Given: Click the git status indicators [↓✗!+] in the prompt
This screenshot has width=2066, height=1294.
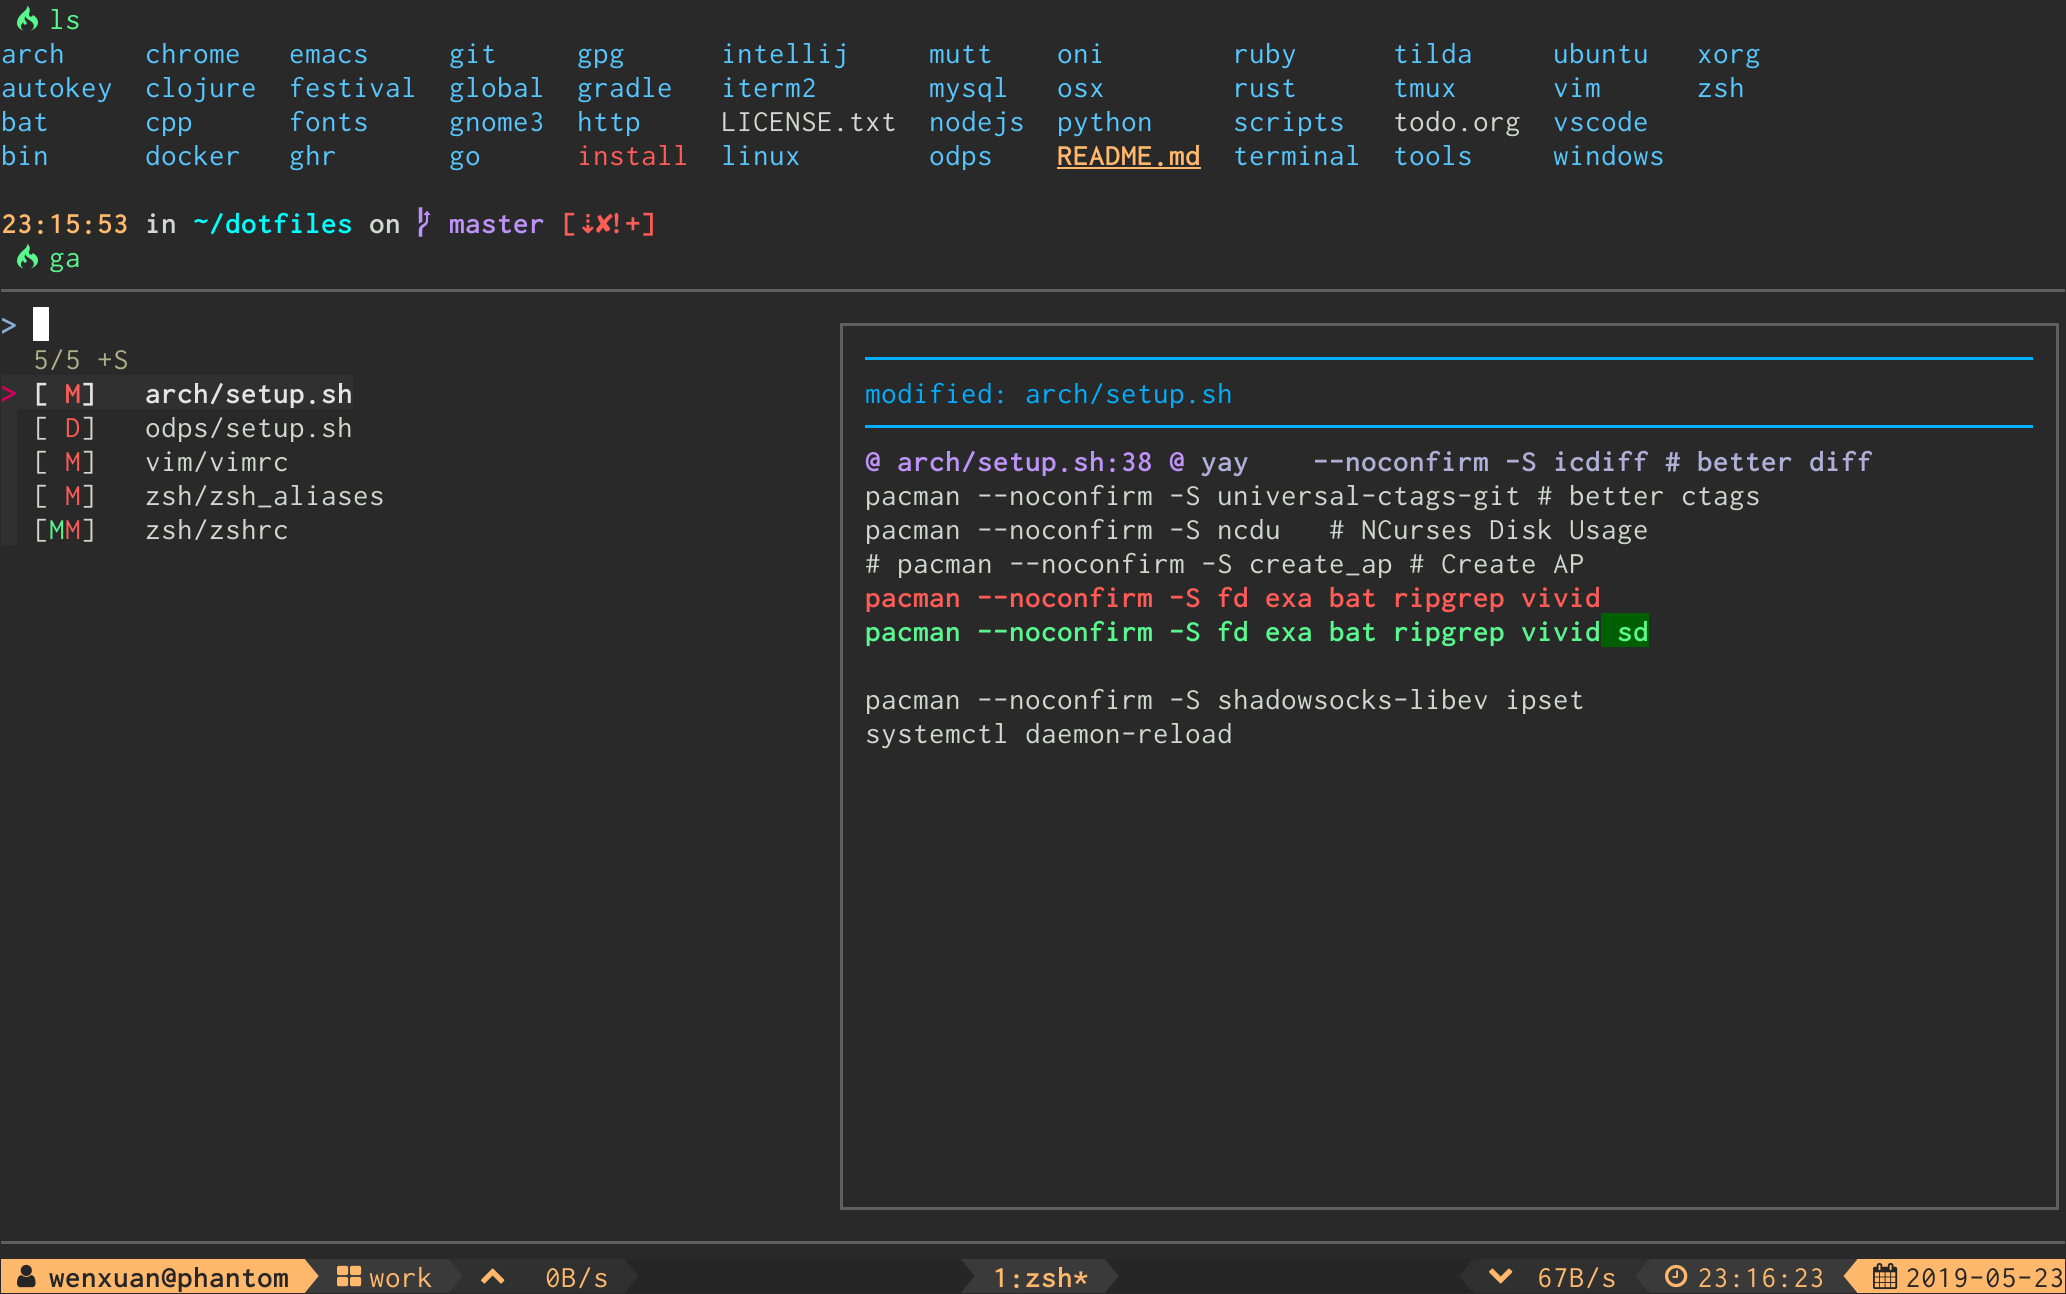Looking at the screenshot, I should [x=608, y=223].
